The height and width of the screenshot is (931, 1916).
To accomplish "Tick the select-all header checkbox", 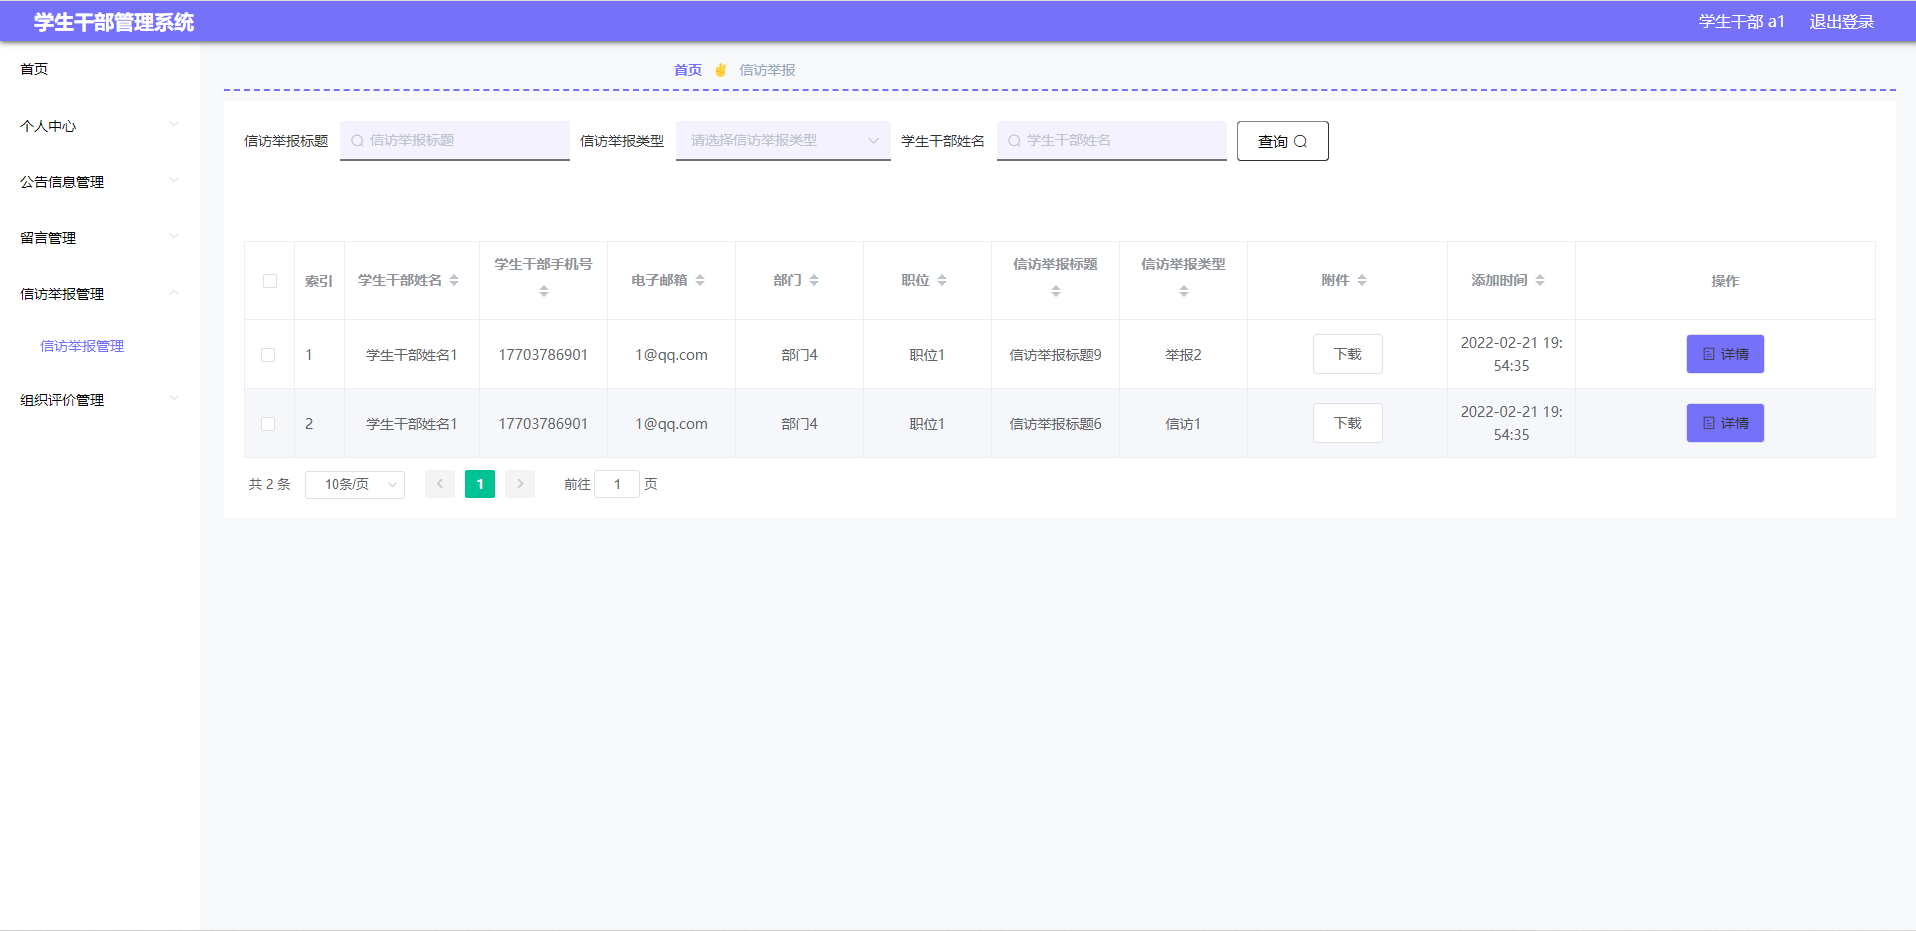I will pos(270,281).
